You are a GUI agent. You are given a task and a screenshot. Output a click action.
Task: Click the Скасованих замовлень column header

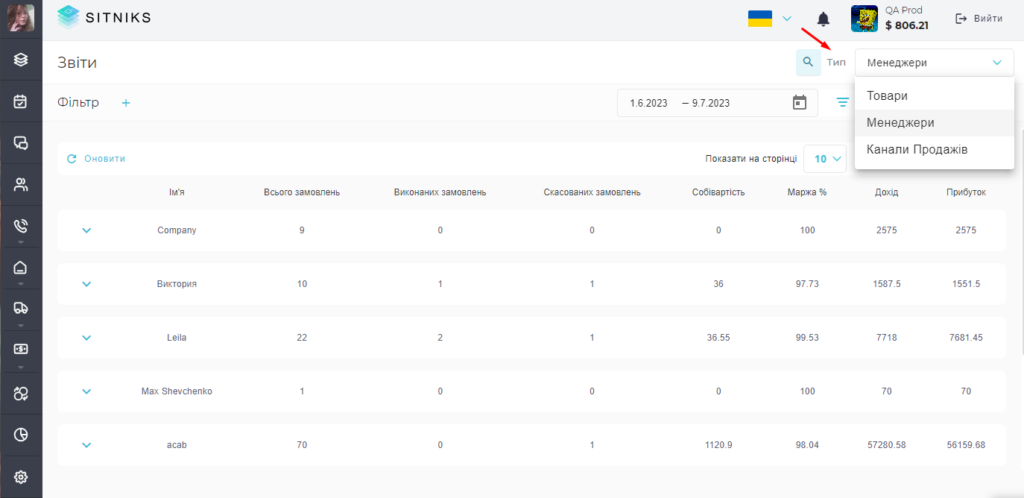click(x=592, y=193)
